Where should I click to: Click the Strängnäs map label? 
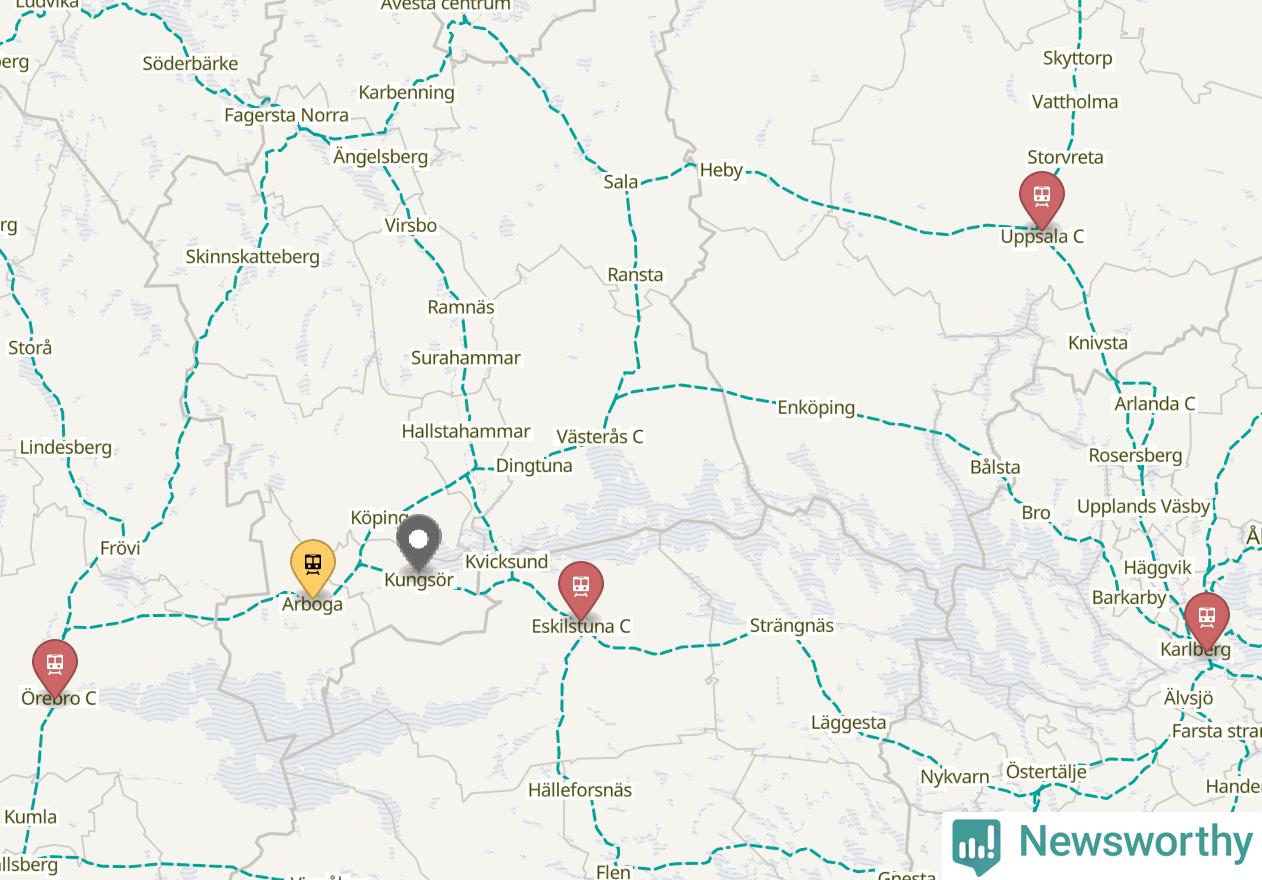792,625
